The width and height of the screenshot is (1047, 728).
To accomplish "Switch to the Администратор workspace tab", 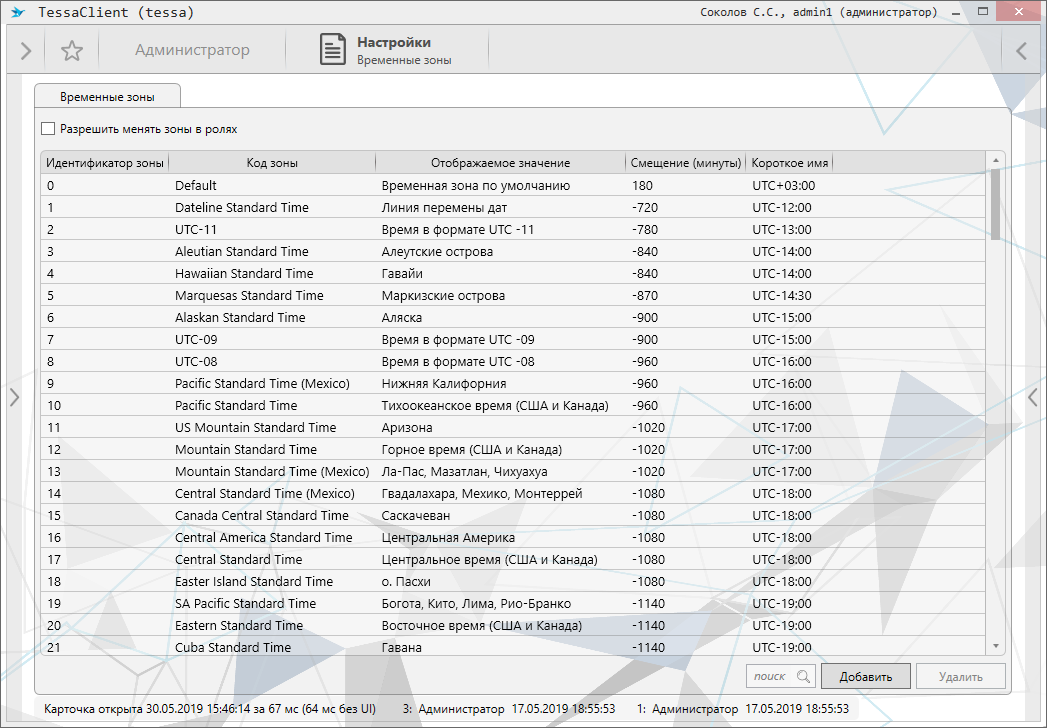I will click(x=192, y=50).
